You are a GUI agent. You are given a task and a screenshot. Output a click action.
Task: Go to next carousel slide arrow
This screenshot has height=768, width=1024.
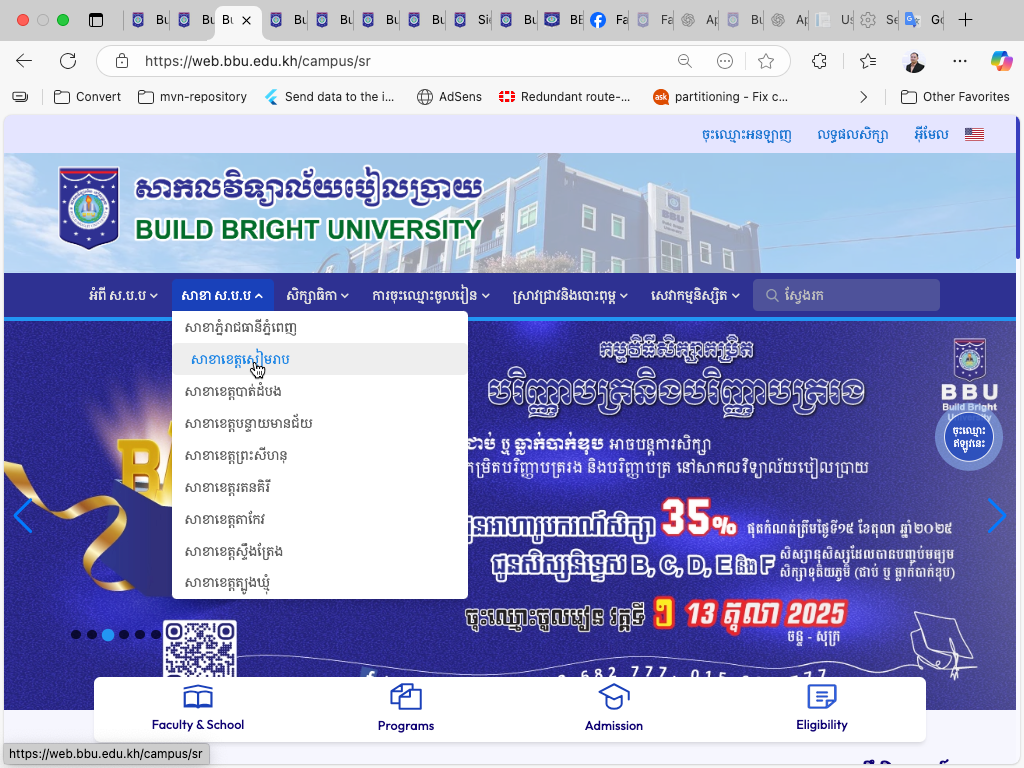point(996,516)
